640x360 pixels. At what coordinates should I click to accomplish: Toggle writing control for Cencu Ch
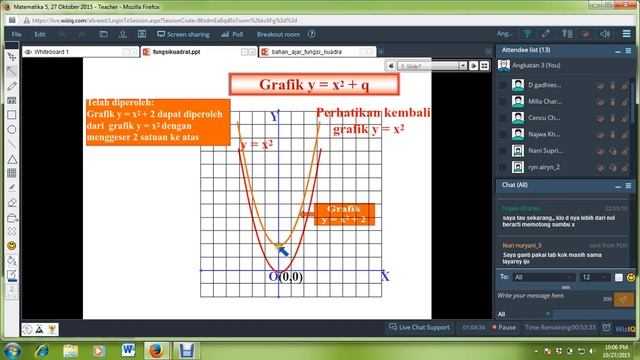click(625, 118)
